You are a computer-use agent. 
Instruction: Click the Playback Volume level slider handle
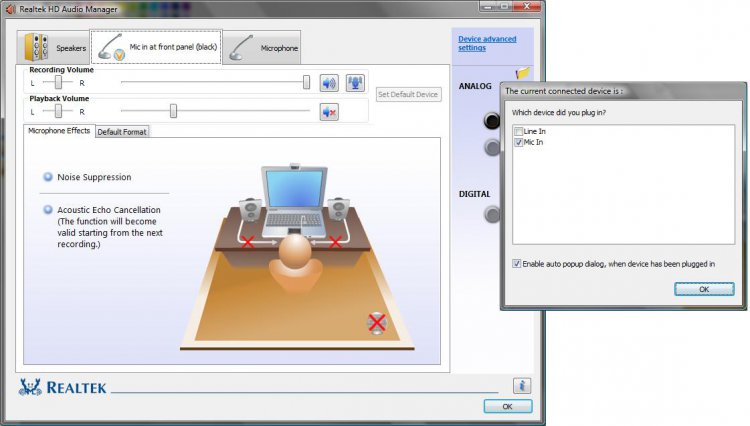[x=173, y=111]
